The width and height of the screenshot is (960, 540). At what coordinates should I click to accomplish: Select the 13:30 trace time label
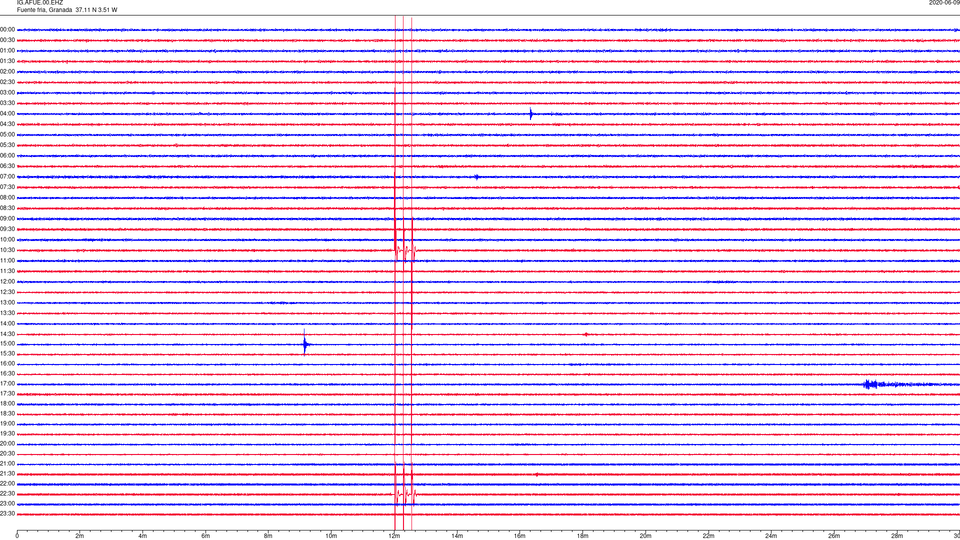[7, 313]
